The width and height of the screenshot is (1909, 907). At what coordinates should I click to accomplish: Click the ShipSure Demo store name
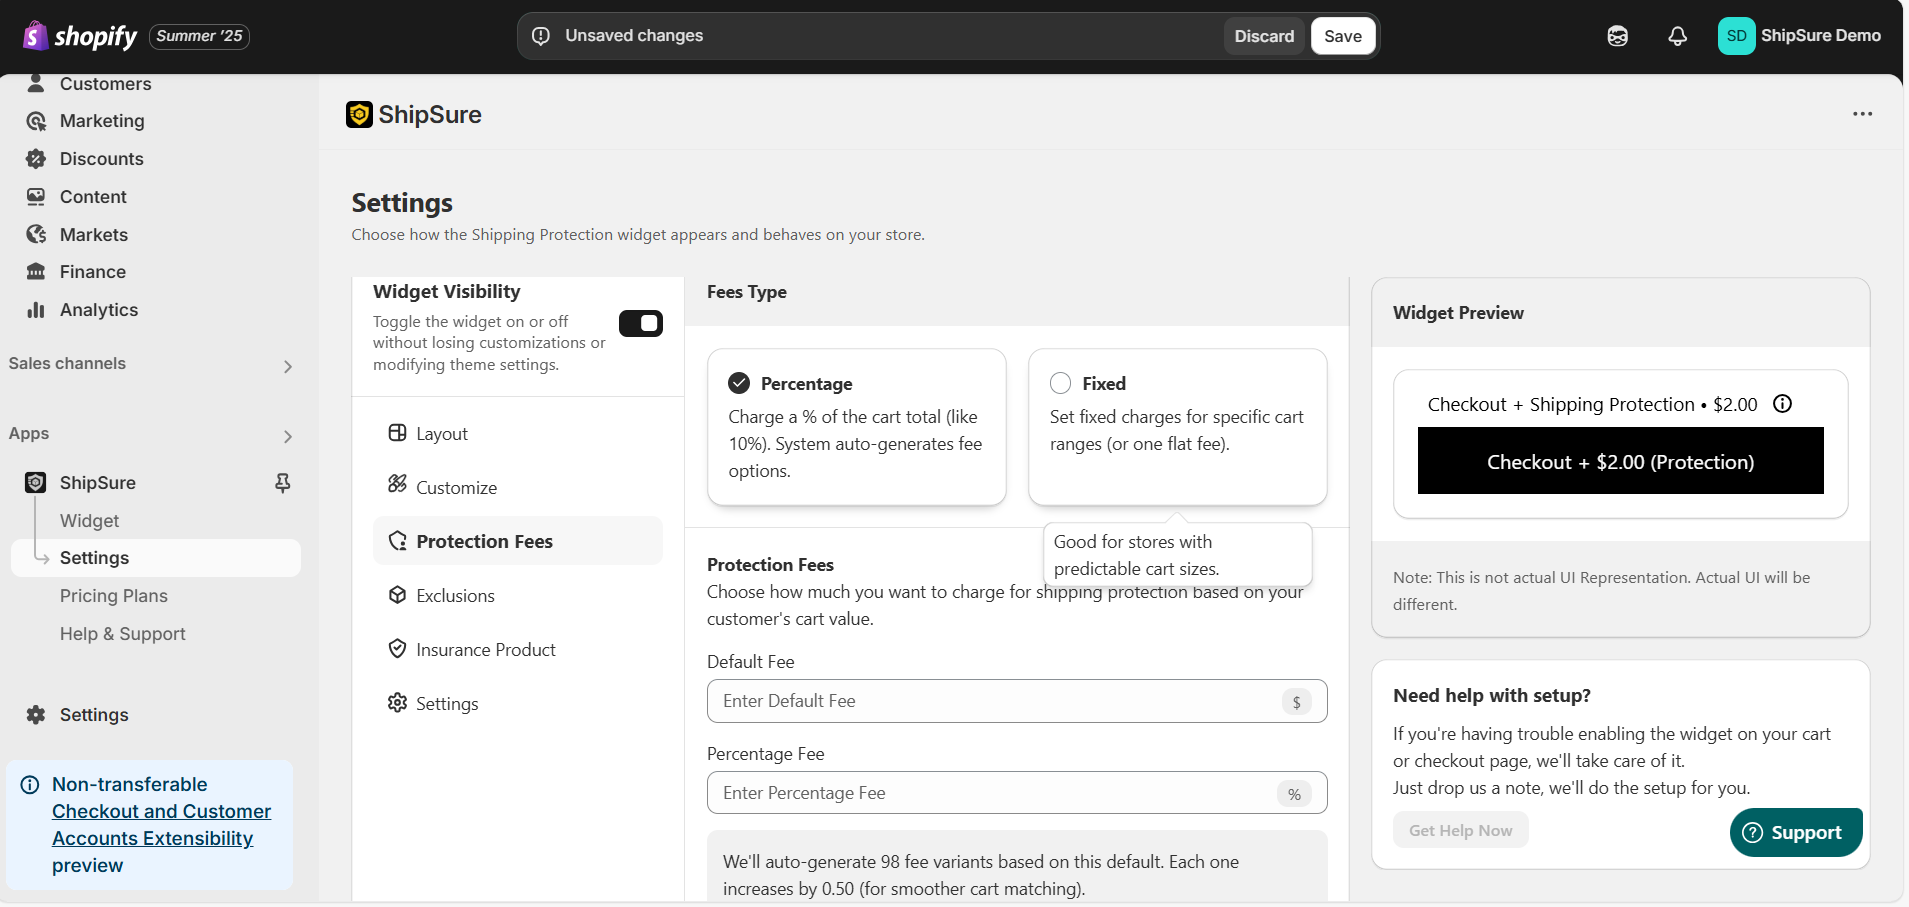[x=1820, y=36]
